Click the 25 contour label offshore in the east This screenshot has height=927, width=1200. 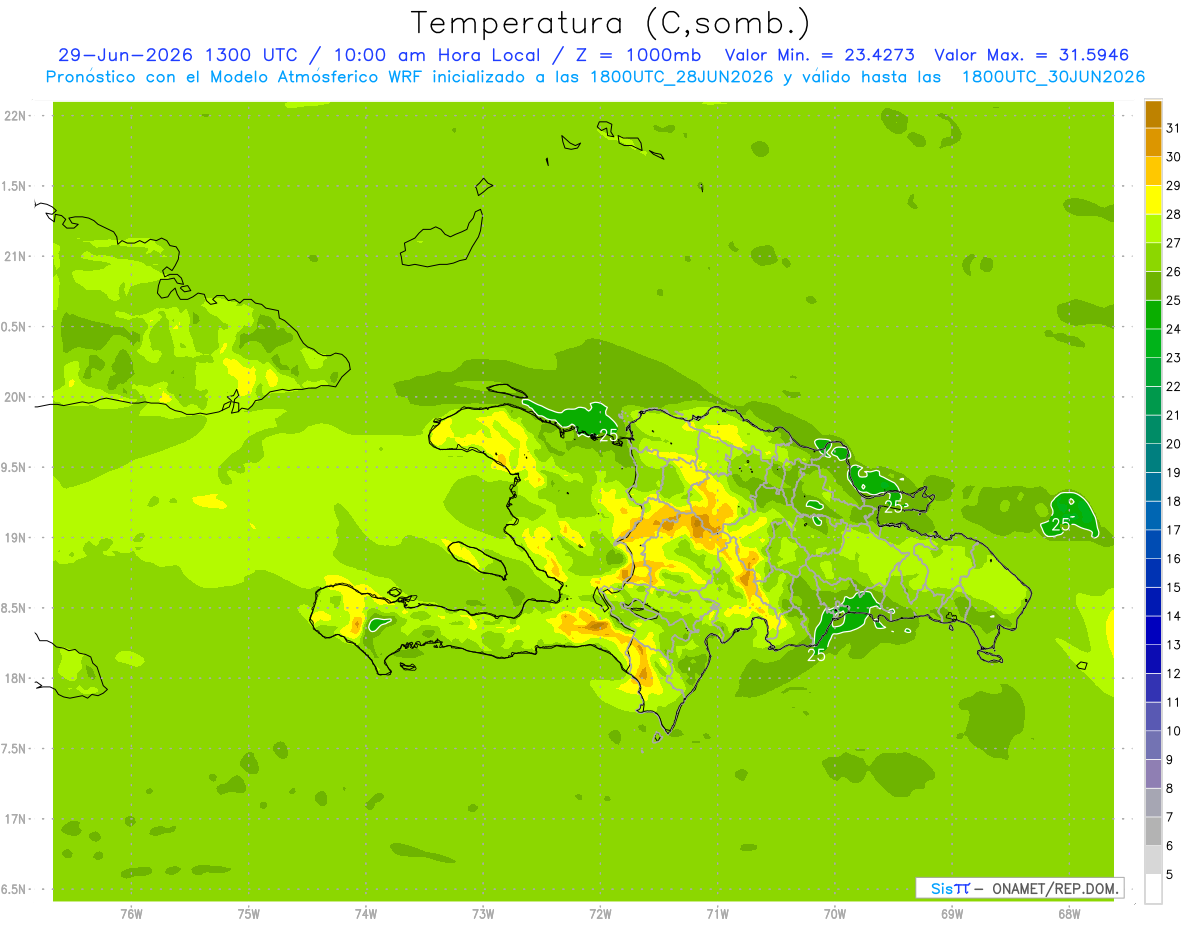(1061, 524)
